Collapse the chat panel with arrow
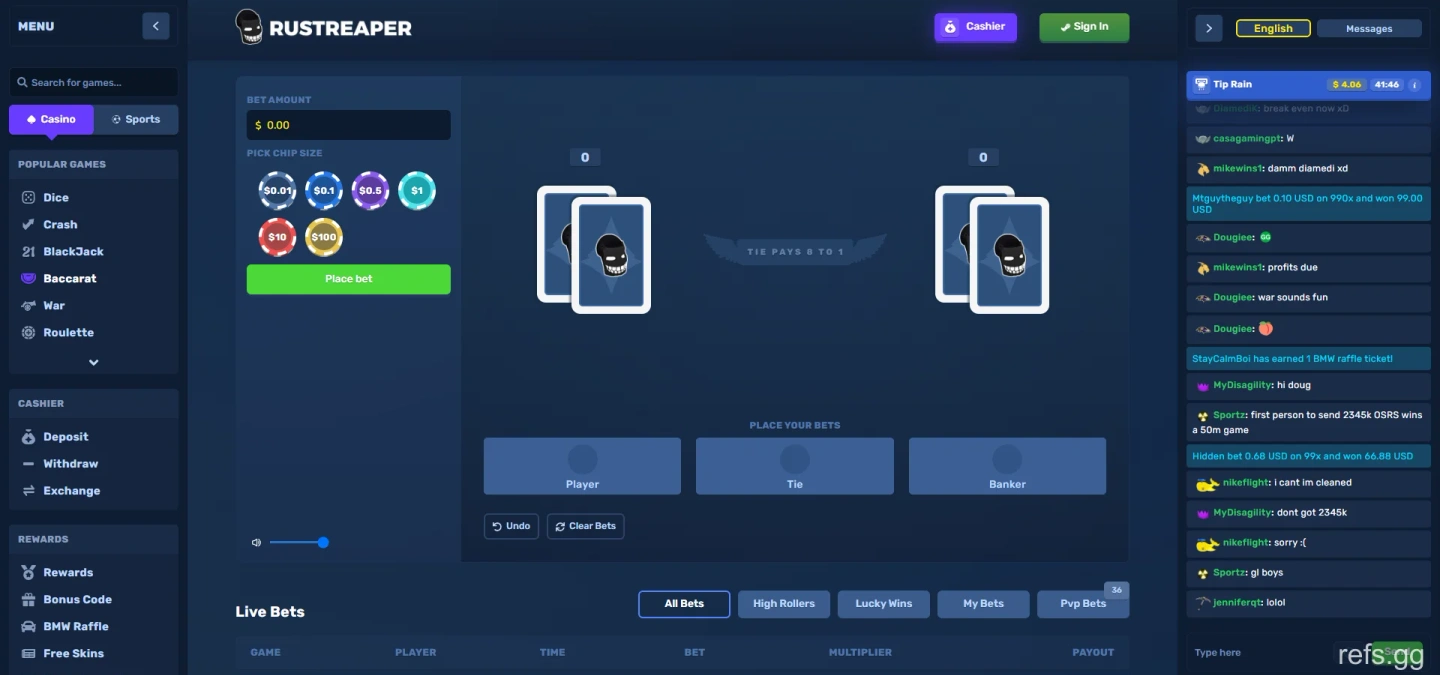The image size is (1440, 675). point(1209,28)
